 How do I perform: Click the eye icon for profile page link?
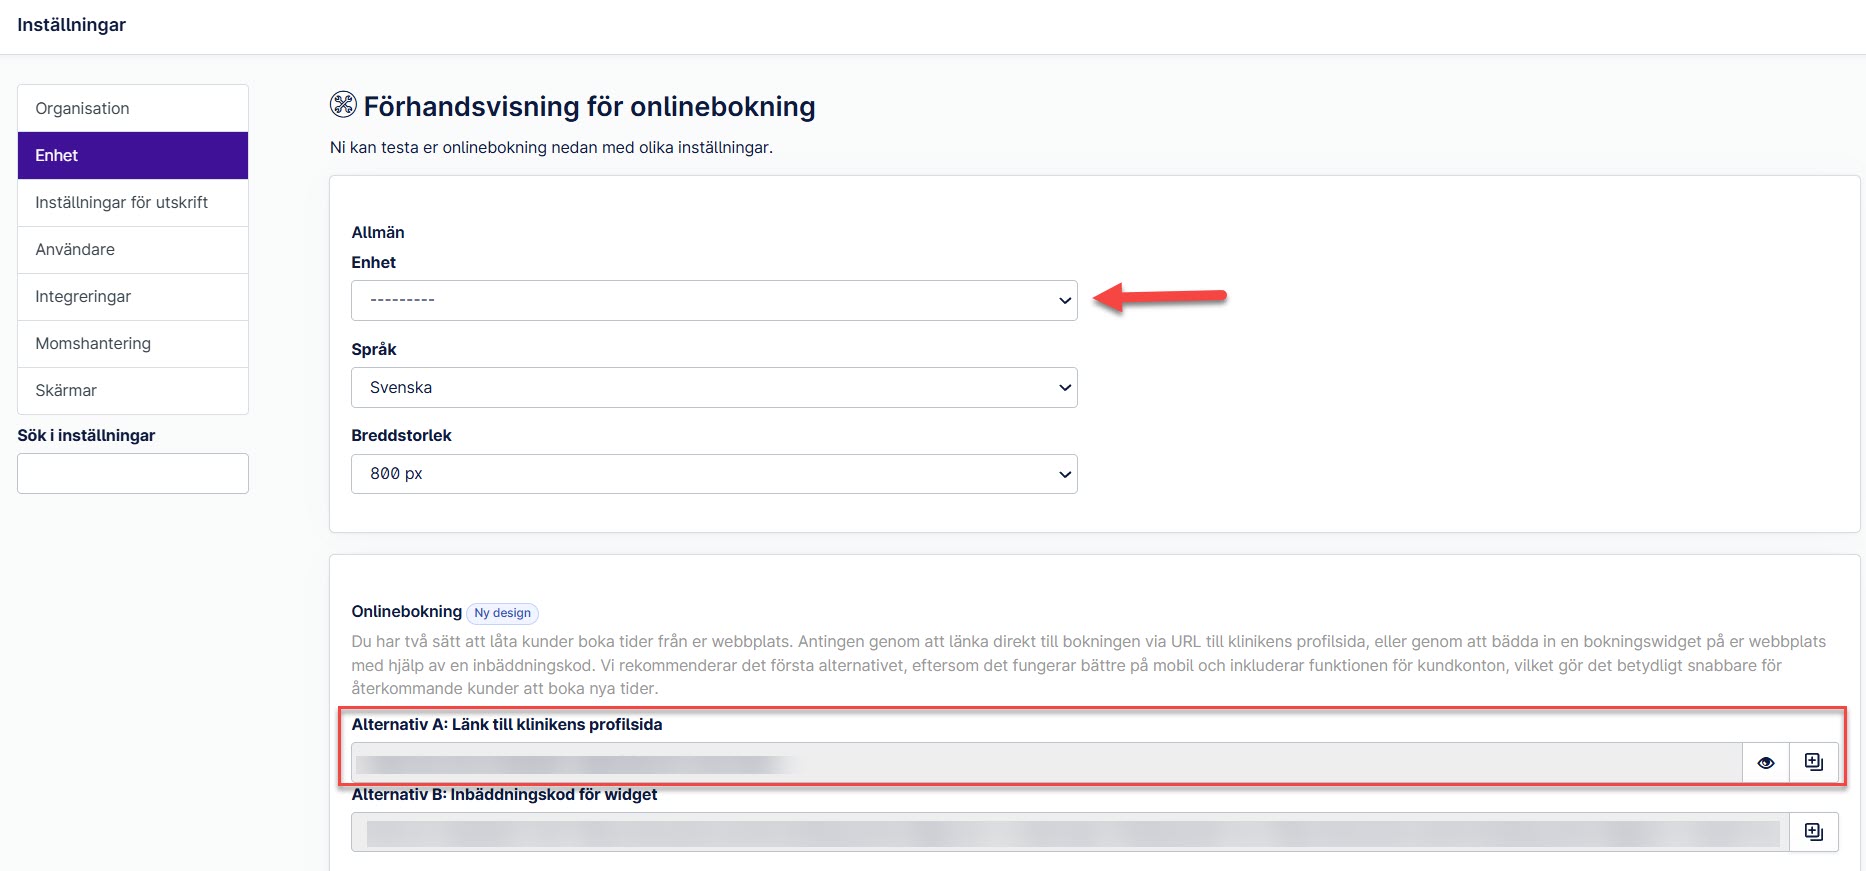coord(1766,763)
